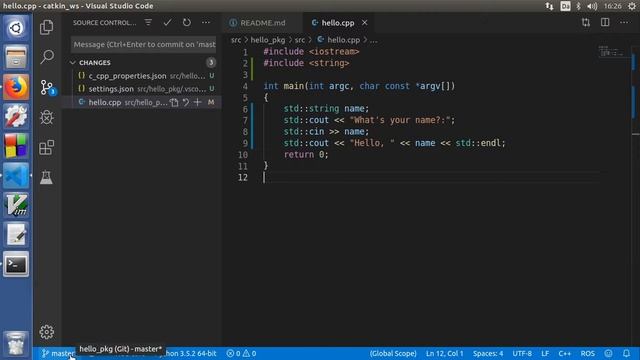Click the feedback smiley in status bar

[x=608, y=353]
